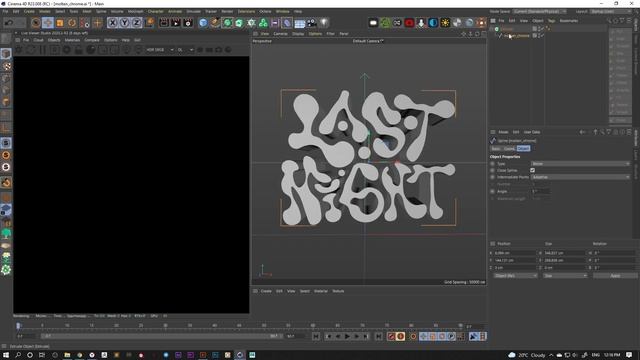Open HDR sRGB dropdown in Live Viewer
The width and height of the screenshot is (640, 360).
[160, 50]
